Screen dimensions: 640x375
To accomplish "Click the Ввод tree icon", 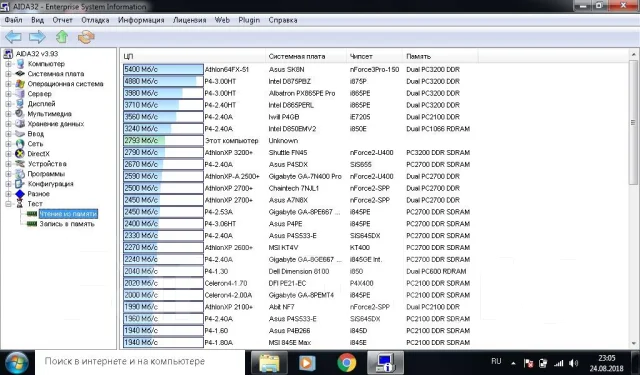I will click(x=20, y=134).
